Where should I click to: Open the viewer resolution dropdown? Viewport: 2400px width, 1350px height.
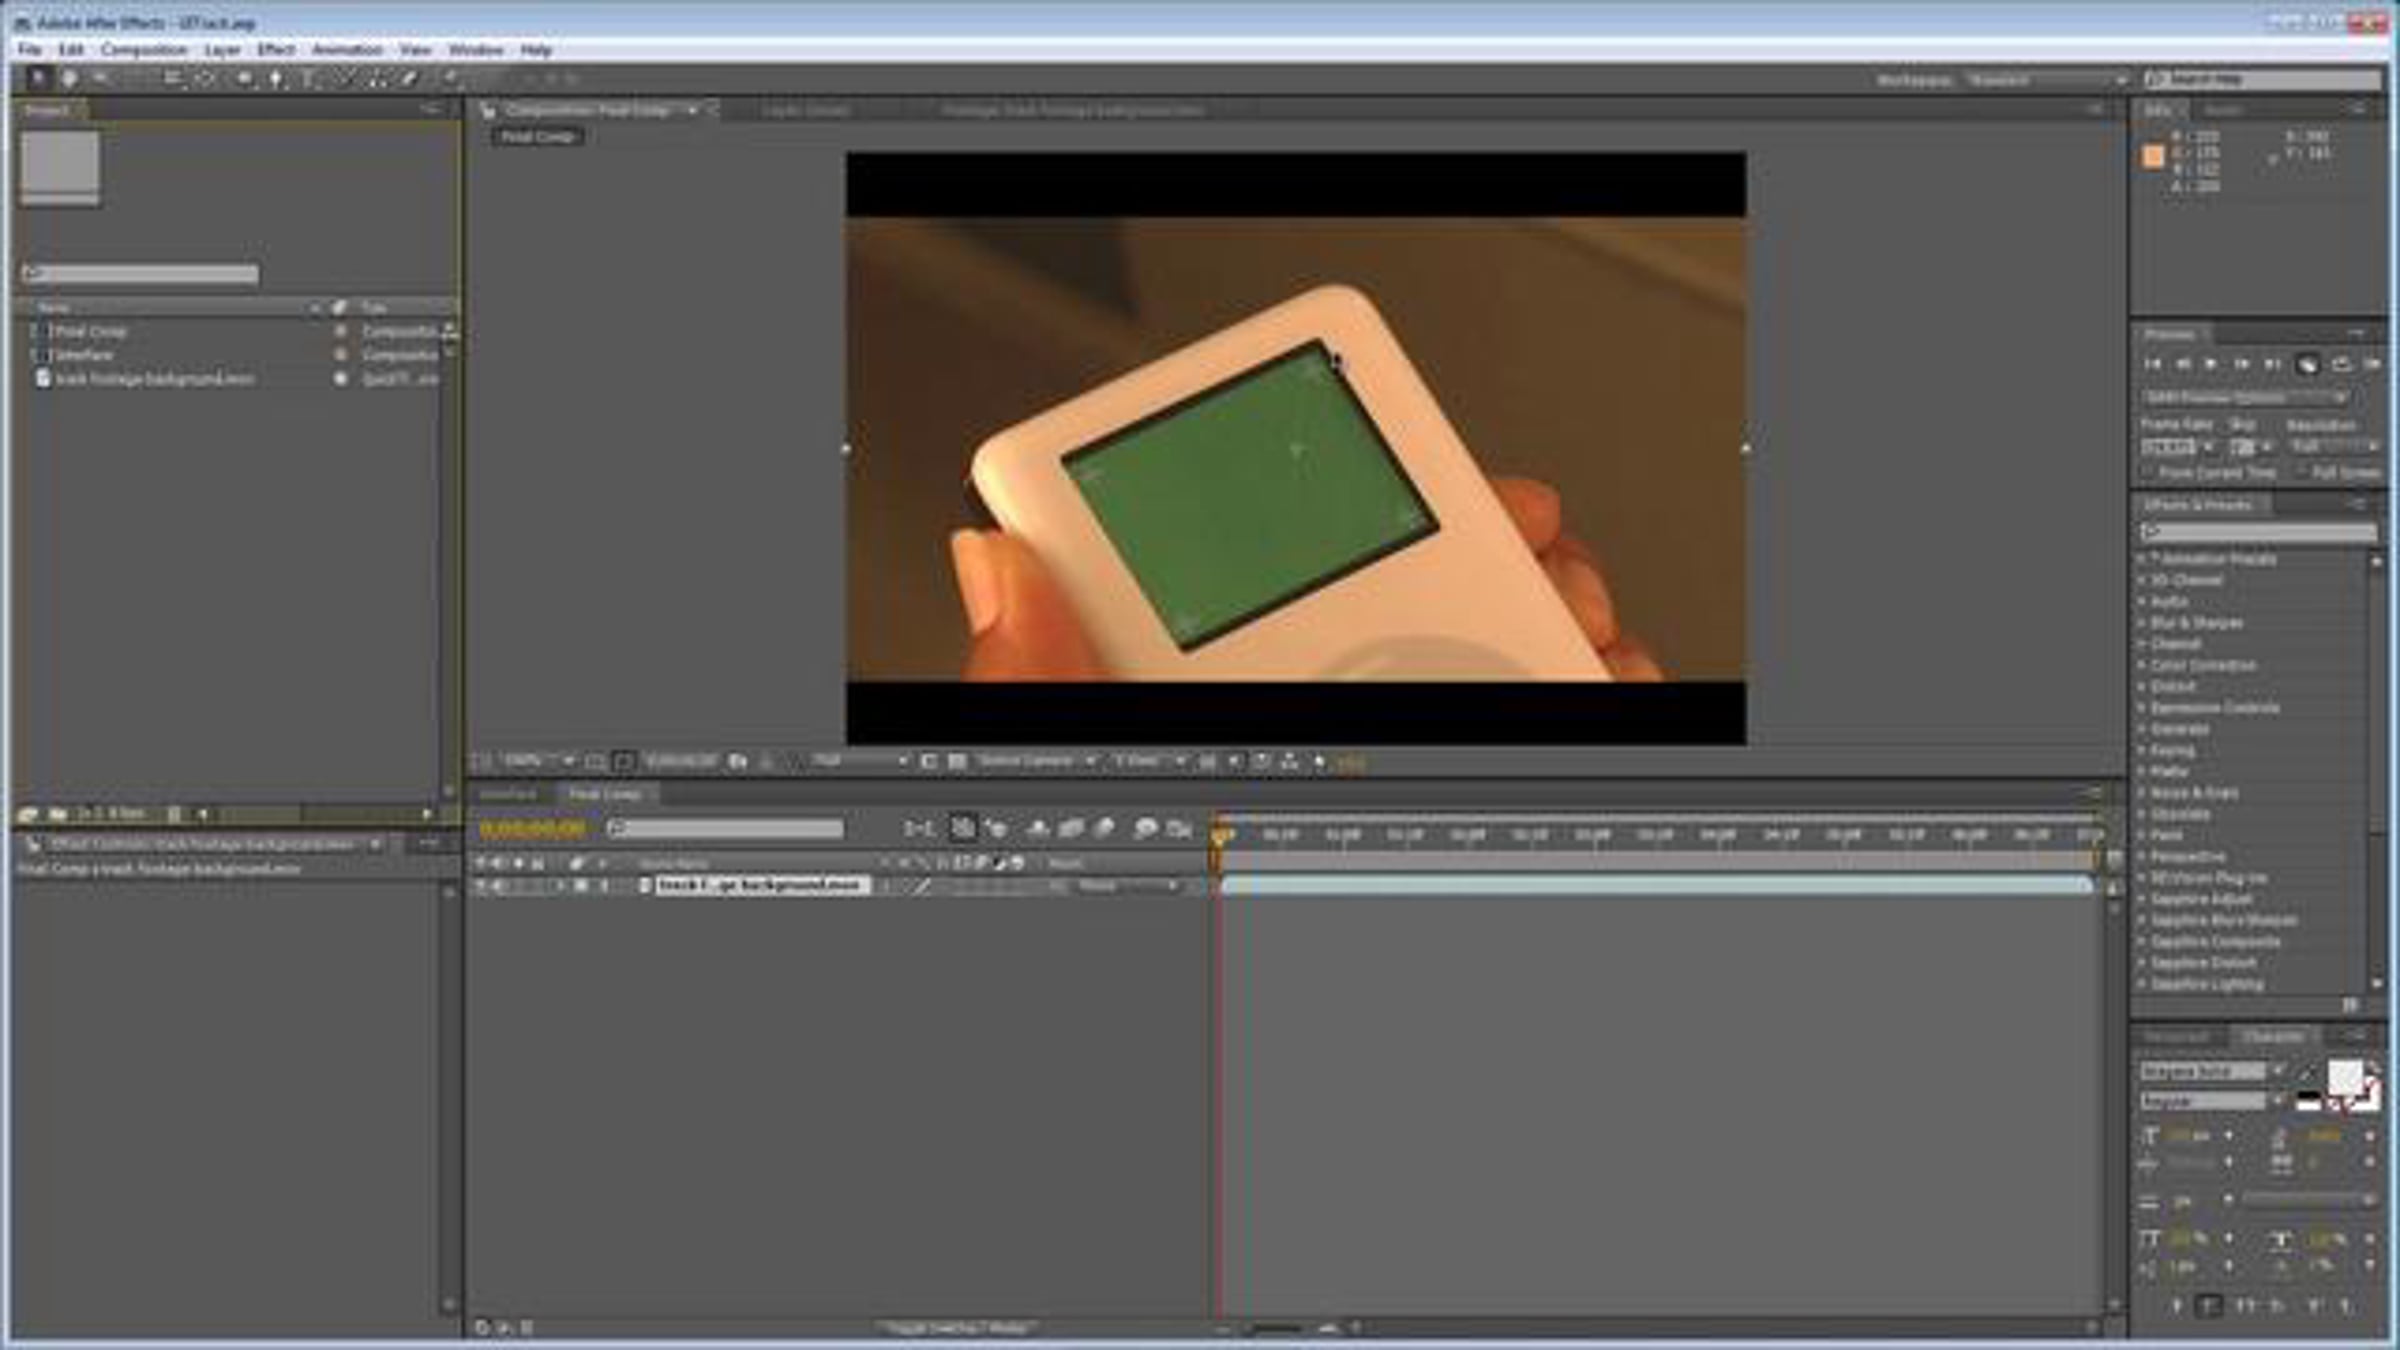[x=858, y=761]
